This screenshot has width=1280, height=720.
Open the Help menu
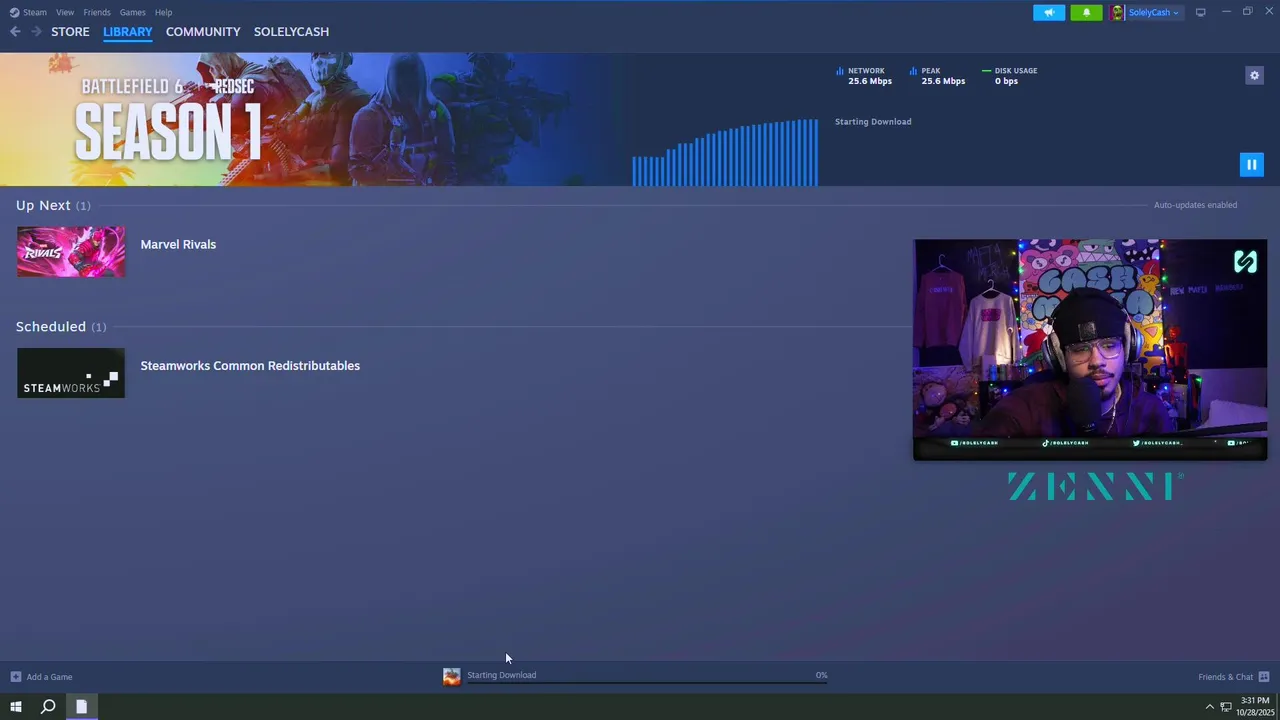tap(163, 12)
